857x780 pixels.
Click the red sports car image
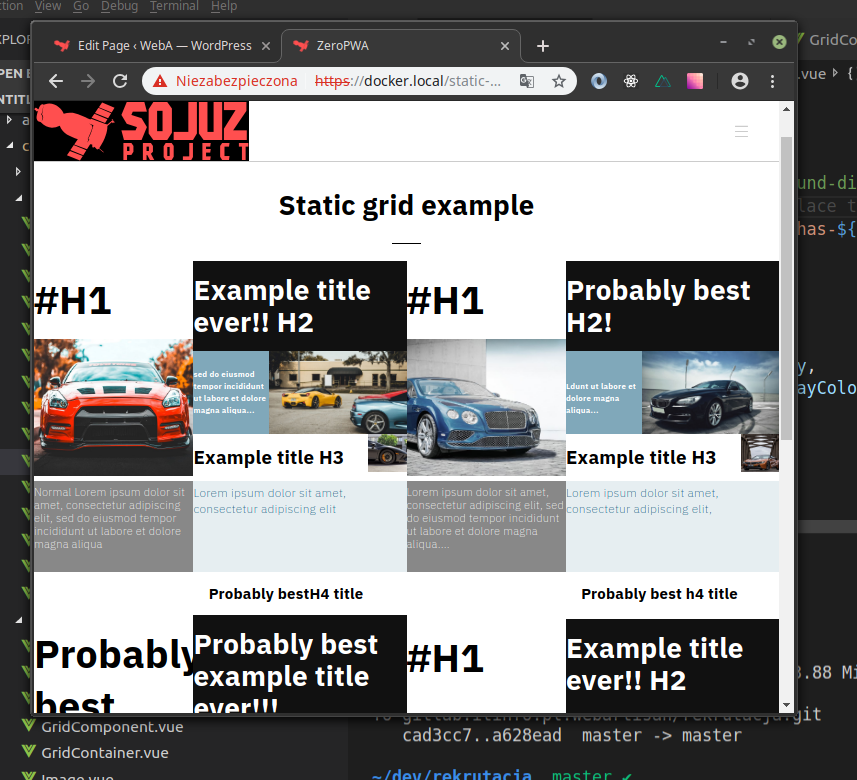pyautogui.click(x=113, y=407)
